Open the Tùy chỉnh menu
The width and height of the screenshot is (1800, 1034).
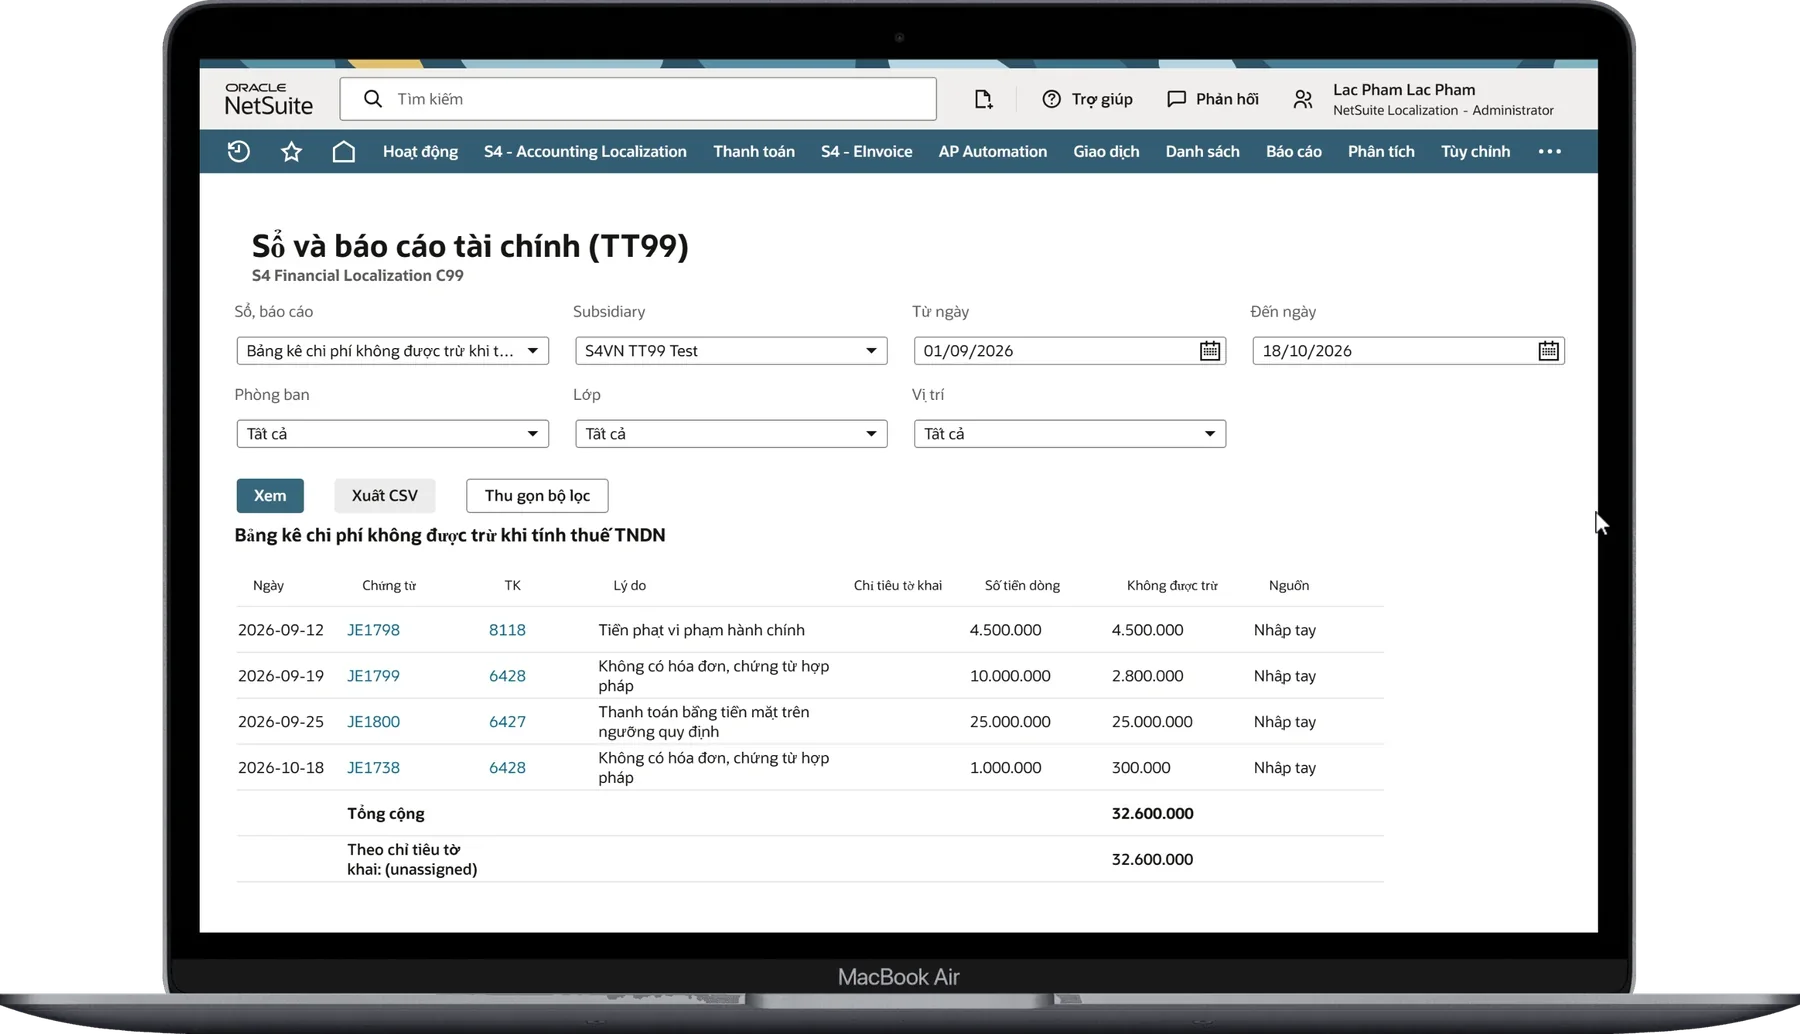[1475, 151]
